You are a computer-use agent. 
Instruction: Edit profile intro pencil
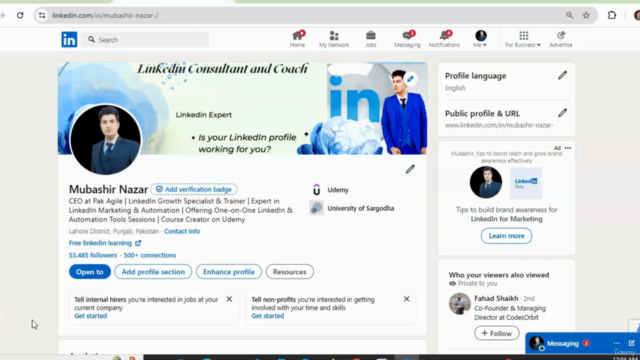click(410, 169)
